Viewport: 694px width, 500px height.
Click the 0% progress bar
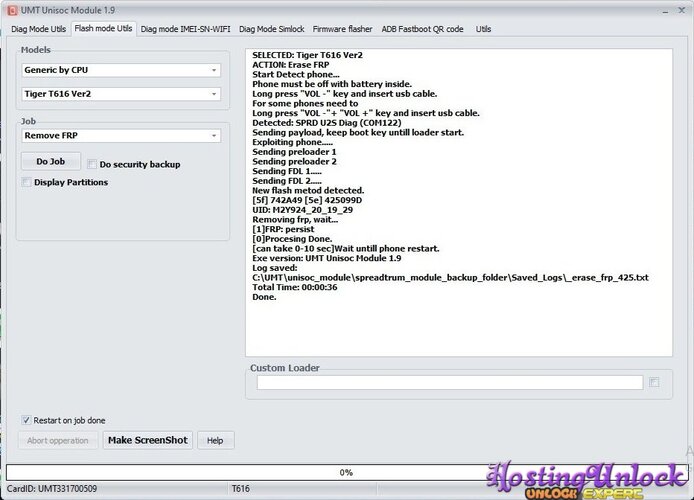[x=346, y=473]
